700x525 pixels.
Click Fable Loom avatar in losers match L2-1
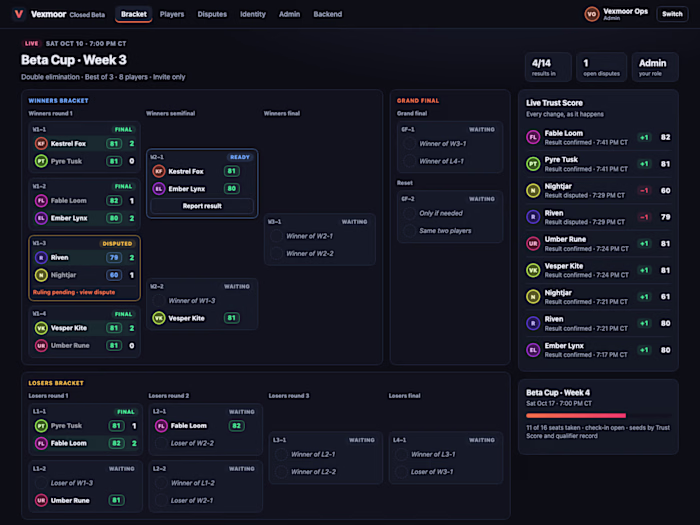pos(161,425)
